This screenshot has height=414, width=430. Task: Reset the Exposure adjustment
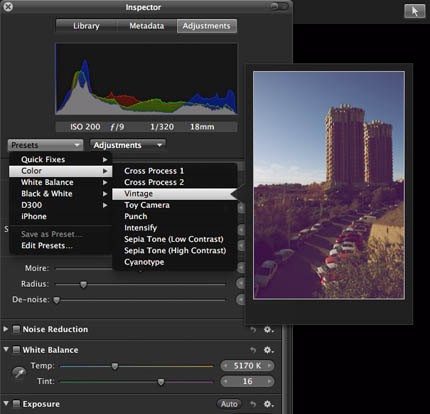coord(253,404)
